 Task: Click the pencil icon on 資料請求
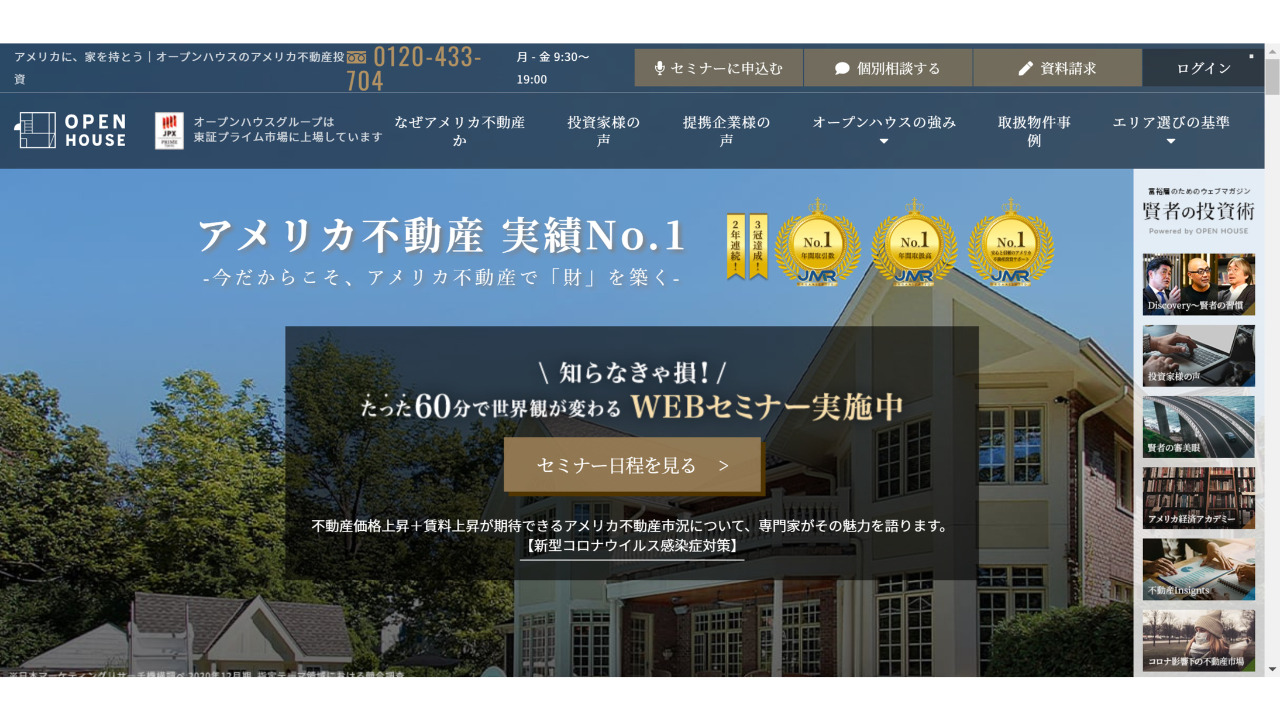1025,68
